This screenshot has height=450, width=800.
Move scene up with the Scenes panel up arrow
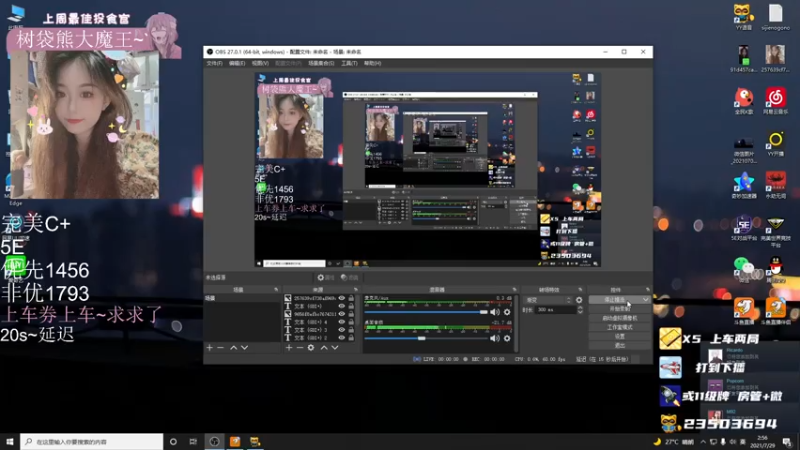click(x=233, y=347)
